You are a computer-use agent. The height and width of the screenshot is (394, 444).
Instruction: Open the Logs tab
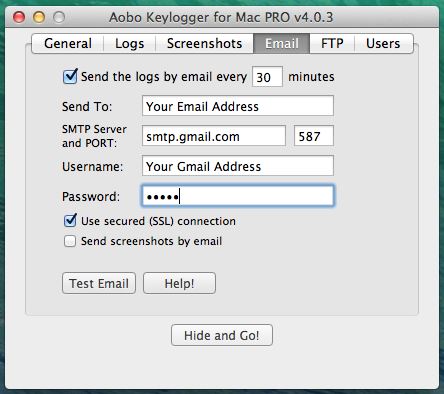[130, 43]
